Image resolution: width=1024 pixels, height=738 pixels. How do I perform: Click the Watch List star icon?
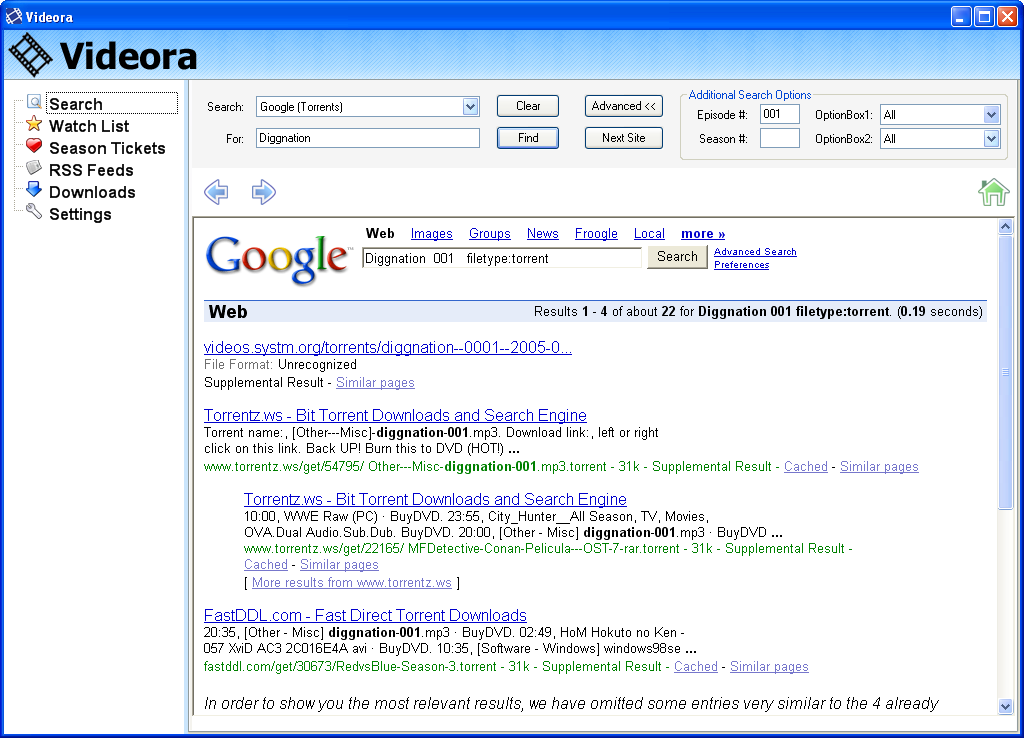pyautogui.click(x=34, y=124)
